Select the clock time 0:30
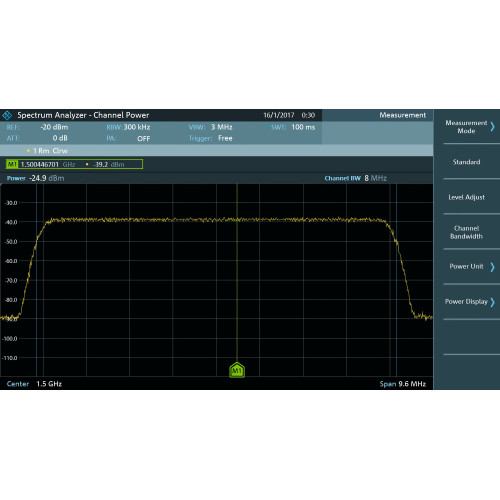Viewport: 500px width, 500px height. (x=308, y=115)
